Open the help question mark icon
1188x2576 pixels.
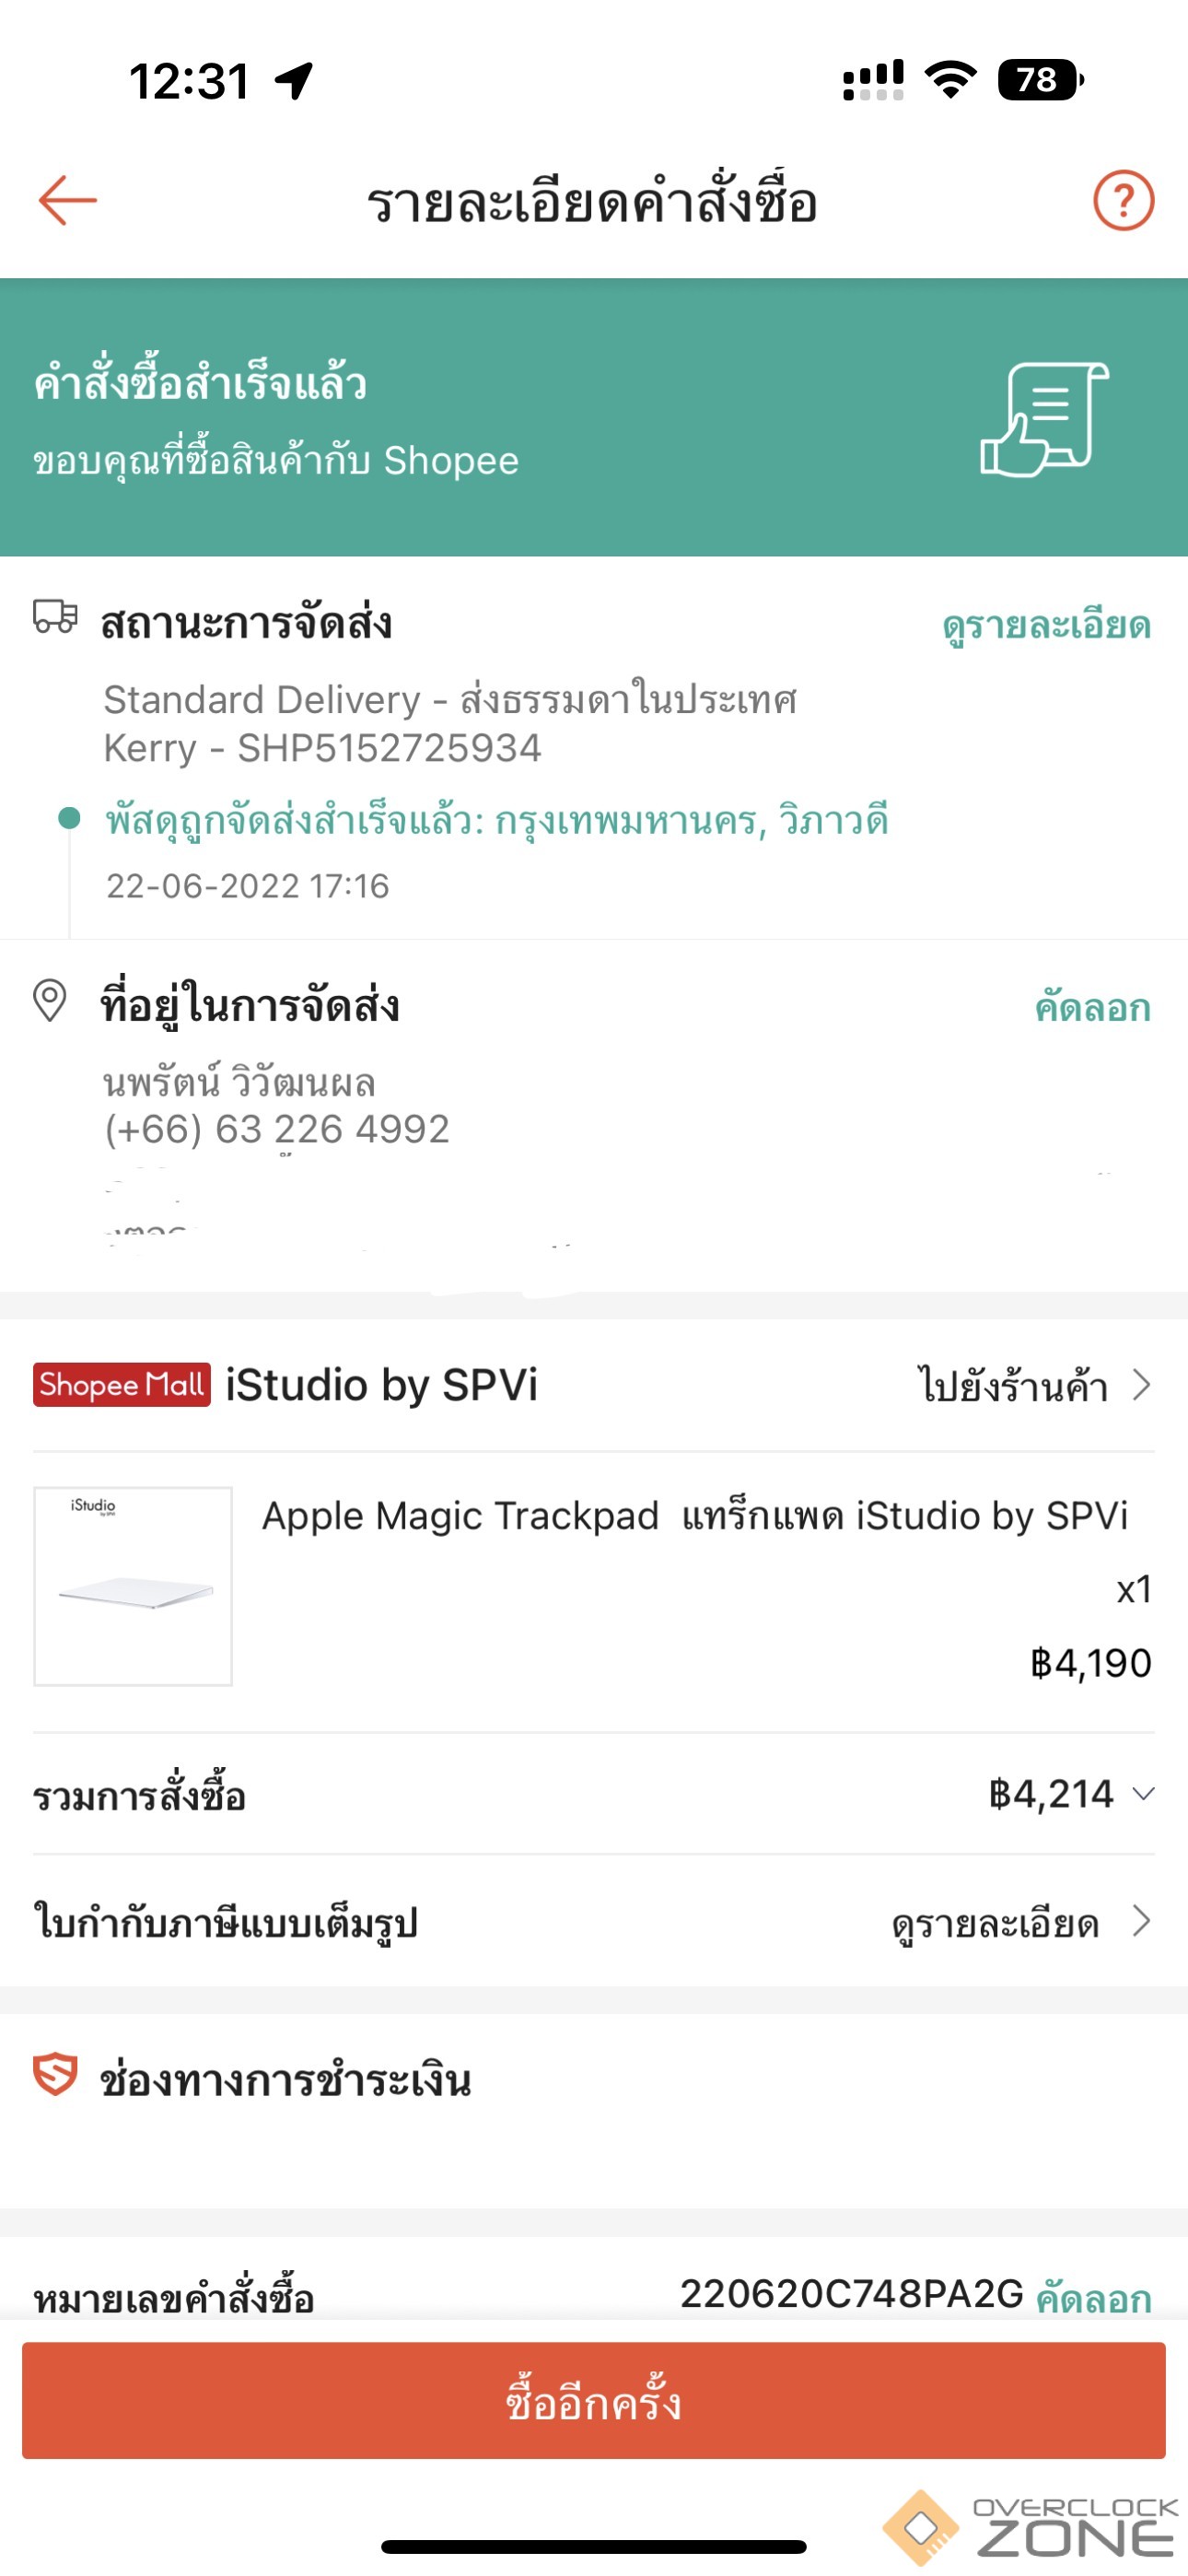click(x=1123, y=201)
